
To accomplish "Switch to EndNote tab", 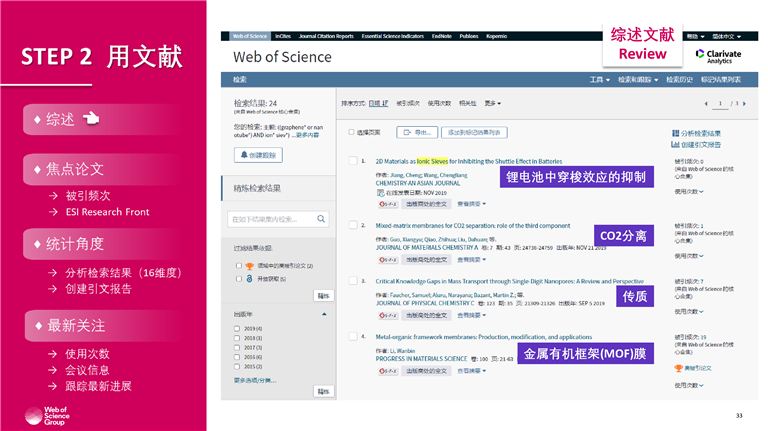I will tap(441, 36).
